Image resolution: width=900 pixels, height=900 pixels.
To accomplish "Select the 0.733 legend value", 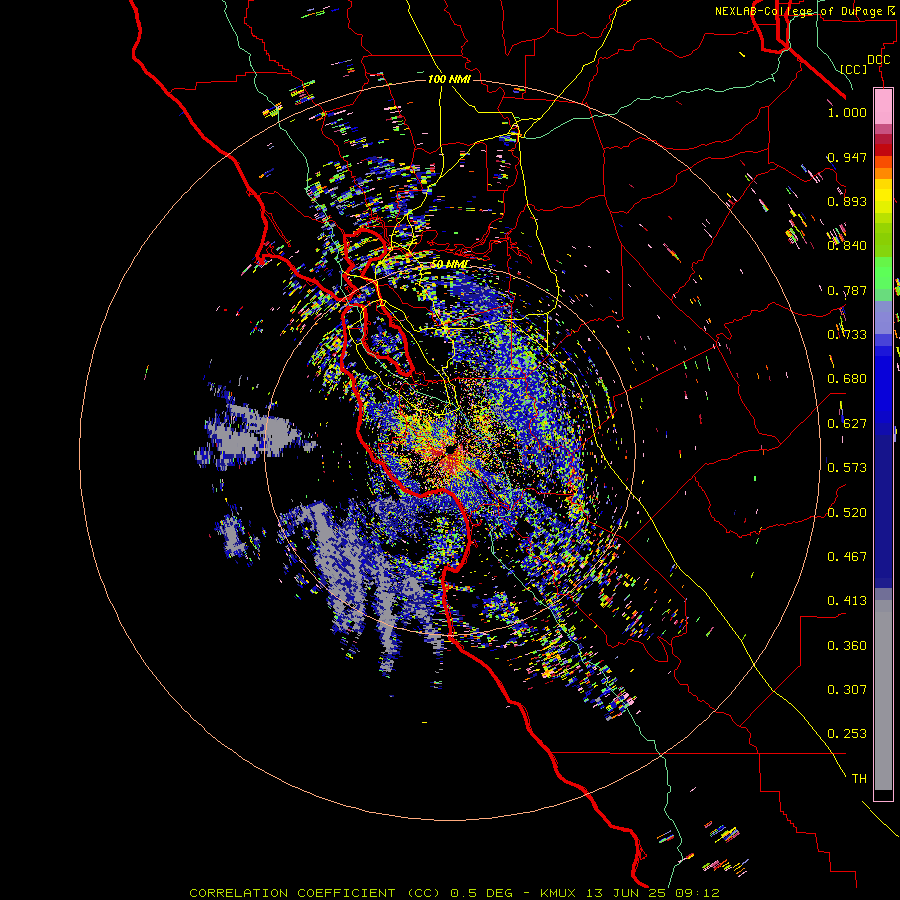I will pyautogui.click(x=847, y=335).
